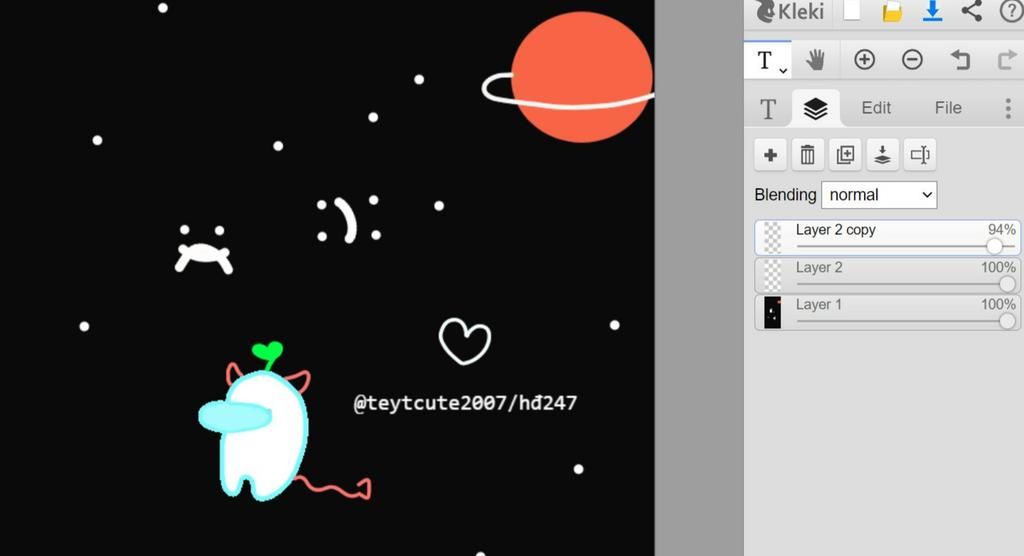Viewport: 1024px width, 556px height.
Task: Click Layer 2 copy thumbnail
Action: [x=773, y=238]
